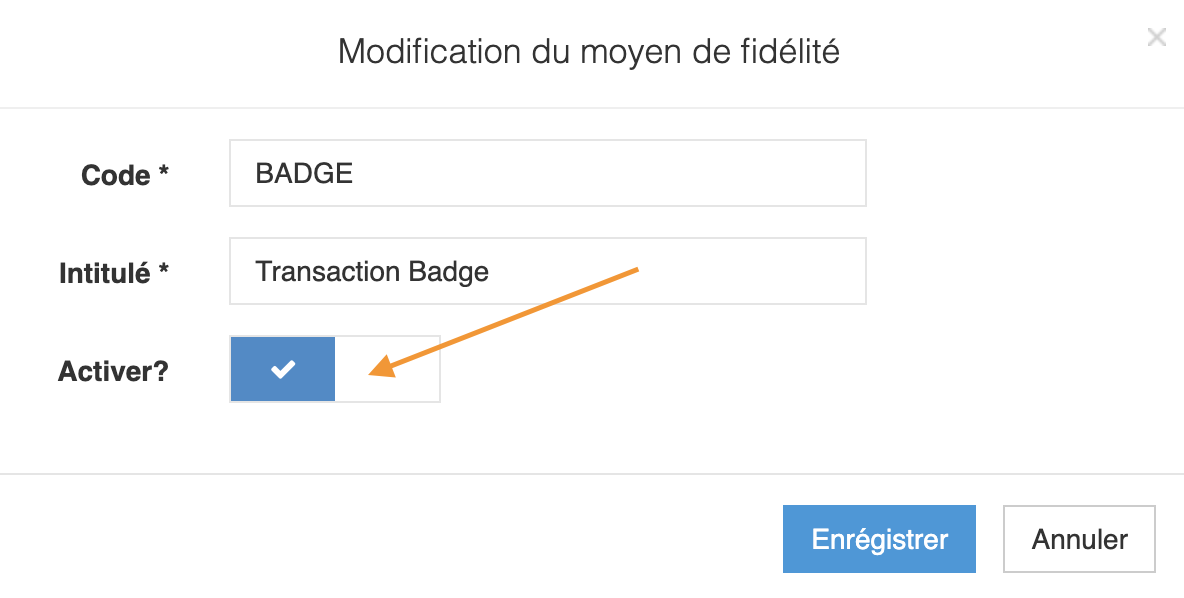Place cursor on "Transaction Badge" text

coord(372,271)
